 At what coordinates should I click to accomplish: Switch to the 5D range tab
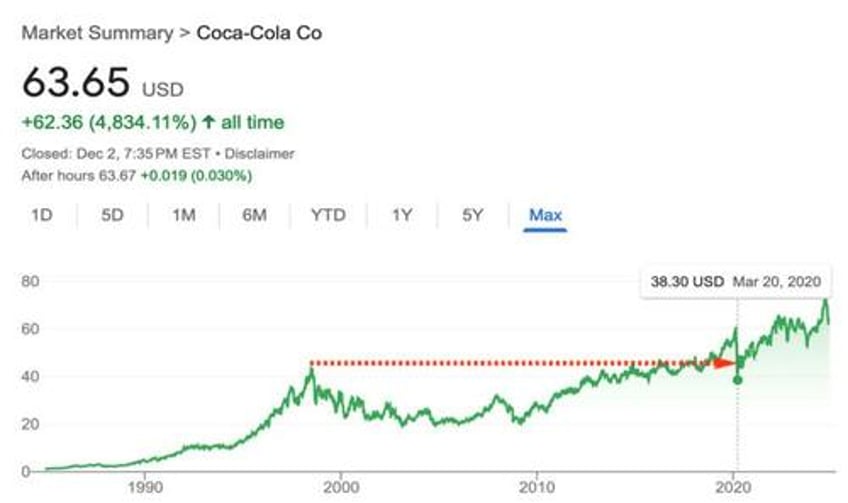point(112,215)
